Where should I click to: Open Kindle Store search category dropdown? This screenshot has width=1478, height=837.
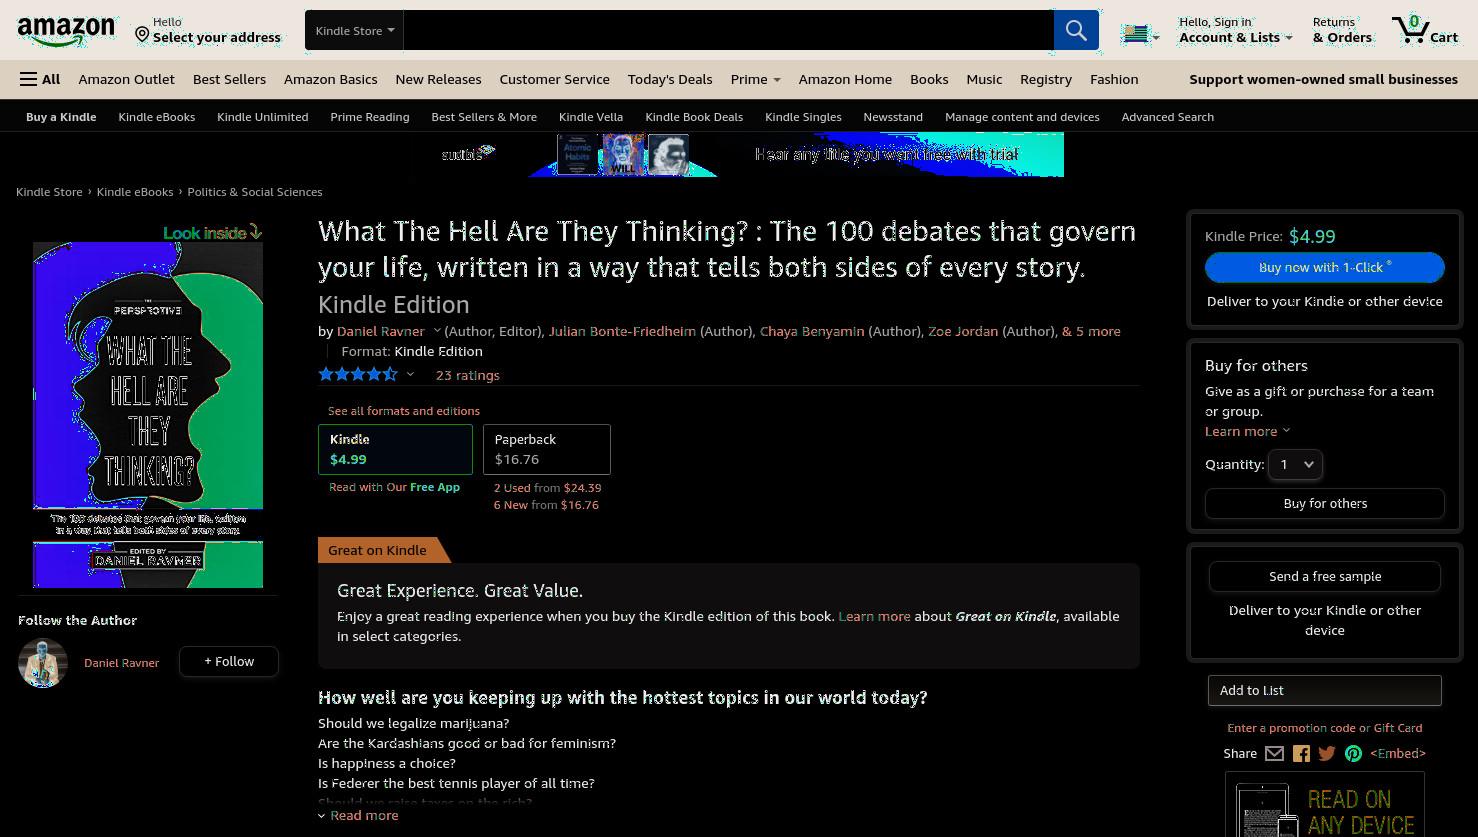point(354,30)
